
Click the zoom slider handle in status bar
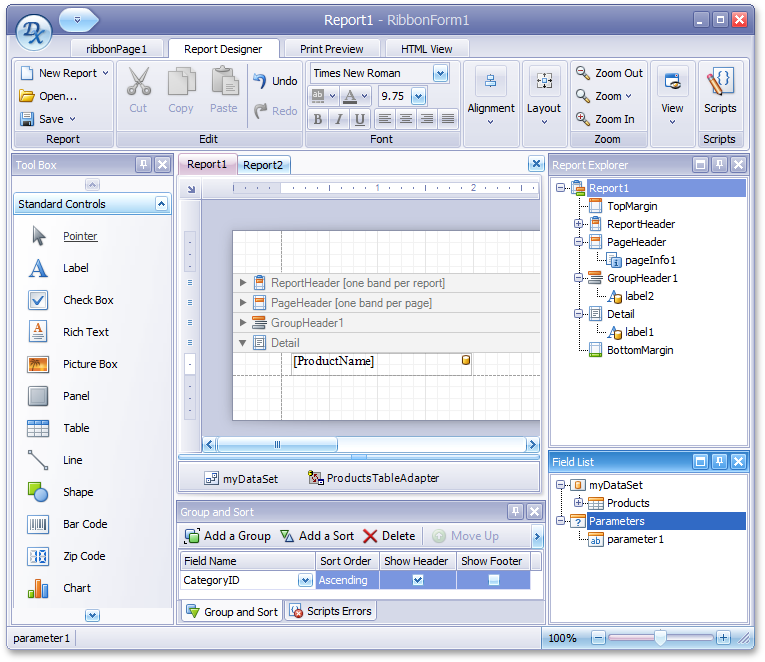click(660, 637)
